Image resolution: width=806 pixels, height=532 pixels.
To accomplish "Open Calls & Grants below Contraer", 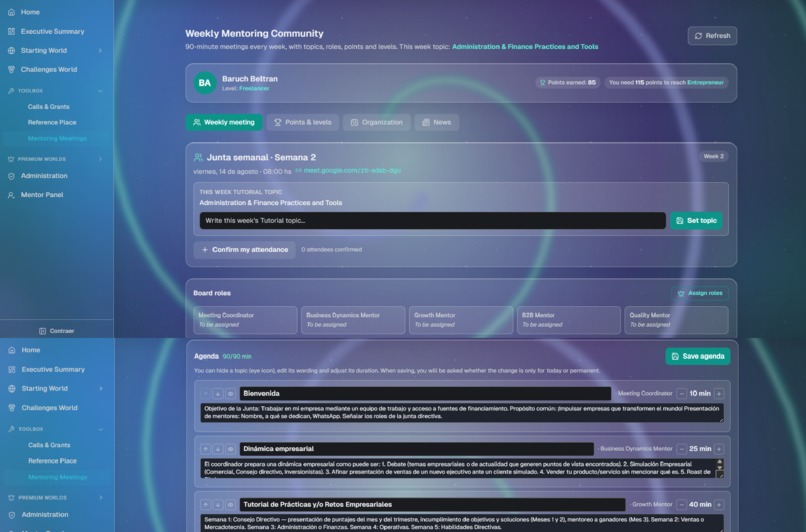I will 49,445.
